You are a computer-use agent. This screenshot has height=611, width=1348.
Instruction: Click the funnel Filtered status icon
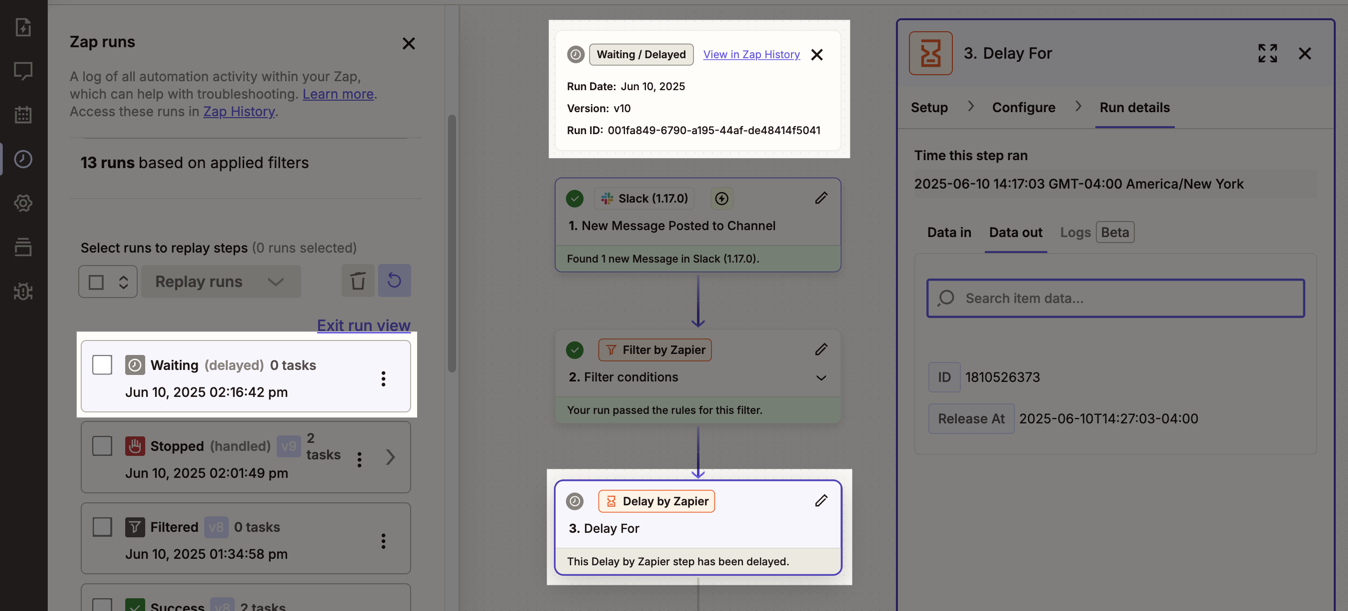(x=135, y=527)
